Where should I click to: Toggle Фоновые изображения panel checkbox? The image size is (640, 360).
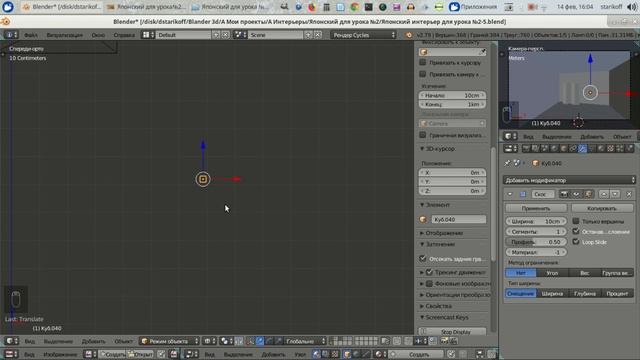(x=429, y=283)
